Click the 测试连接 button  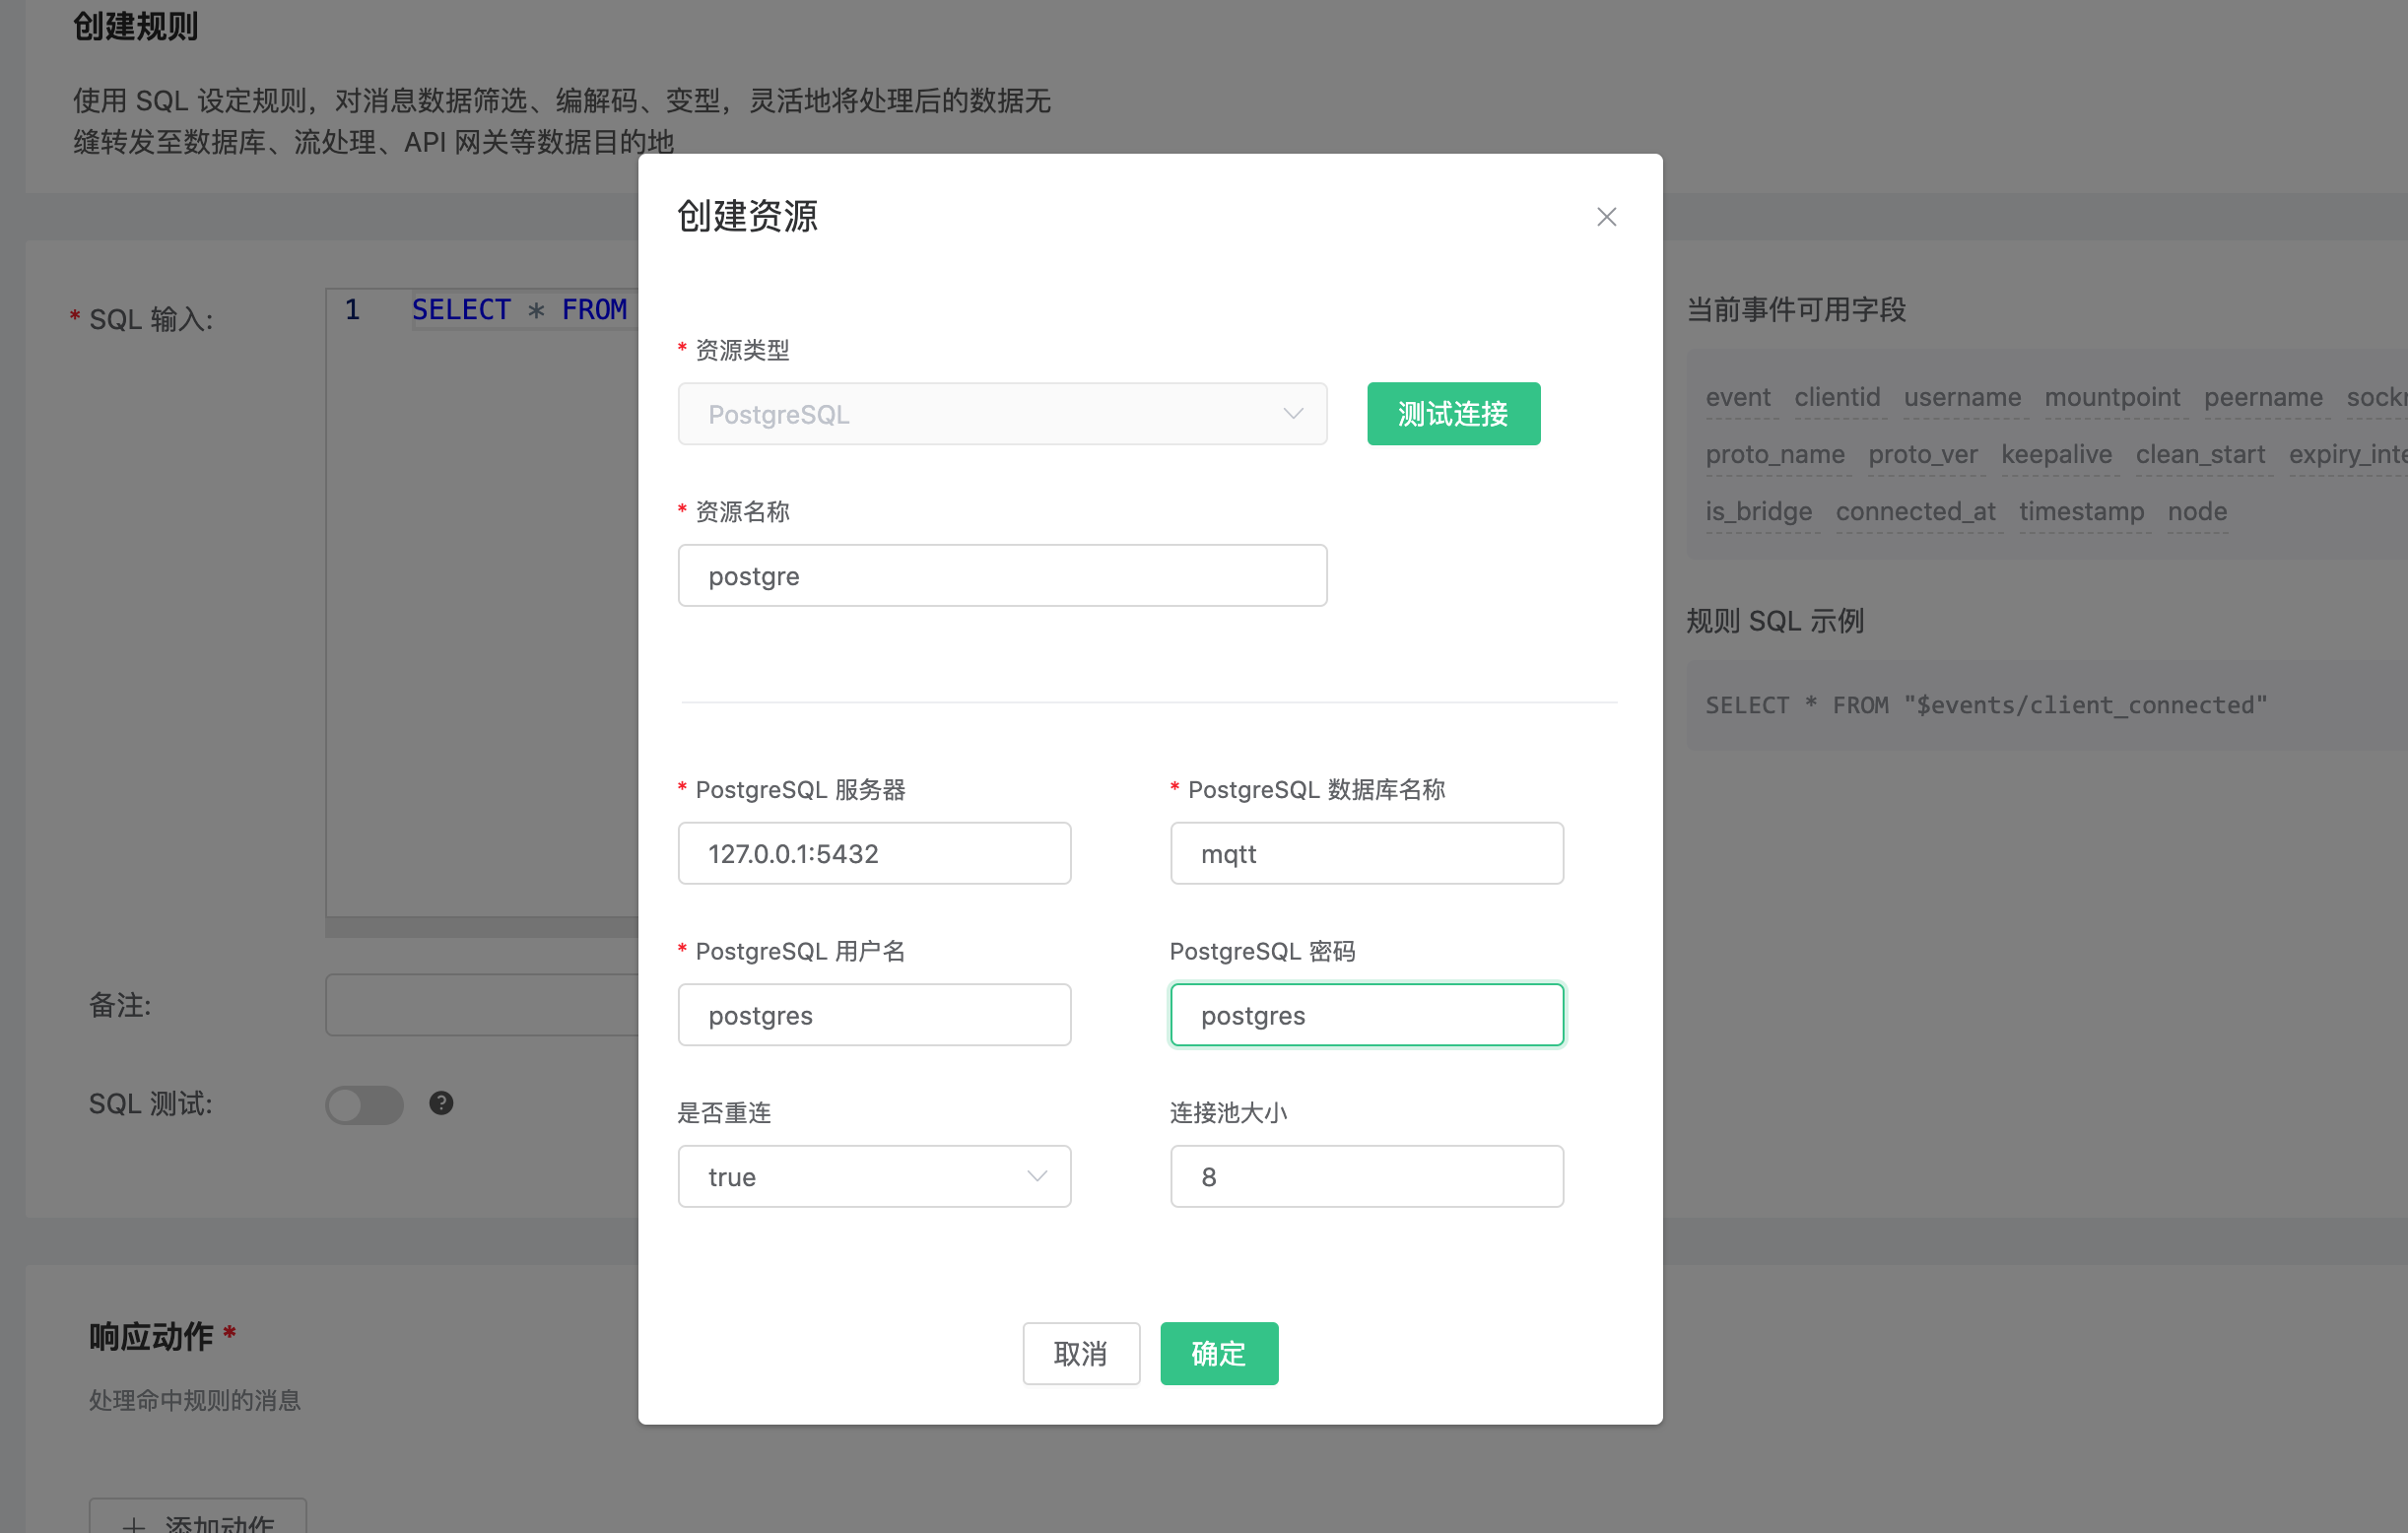[1453, 413]
